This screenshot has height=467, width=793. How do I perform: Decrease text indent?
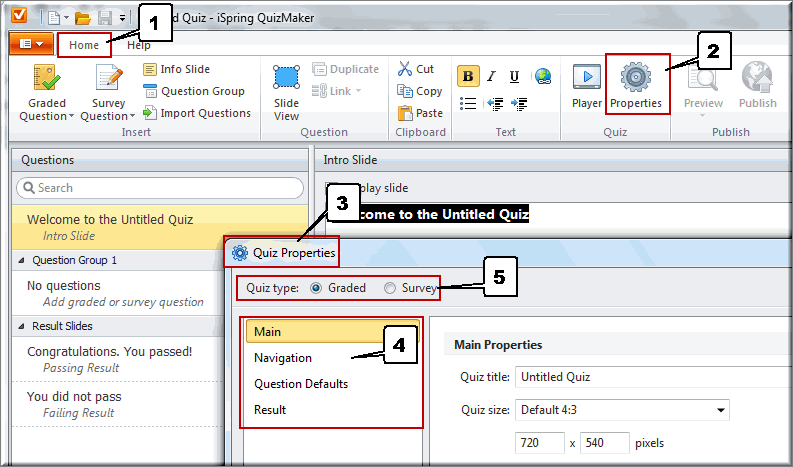pyautogui.click(x=495, y=104)
